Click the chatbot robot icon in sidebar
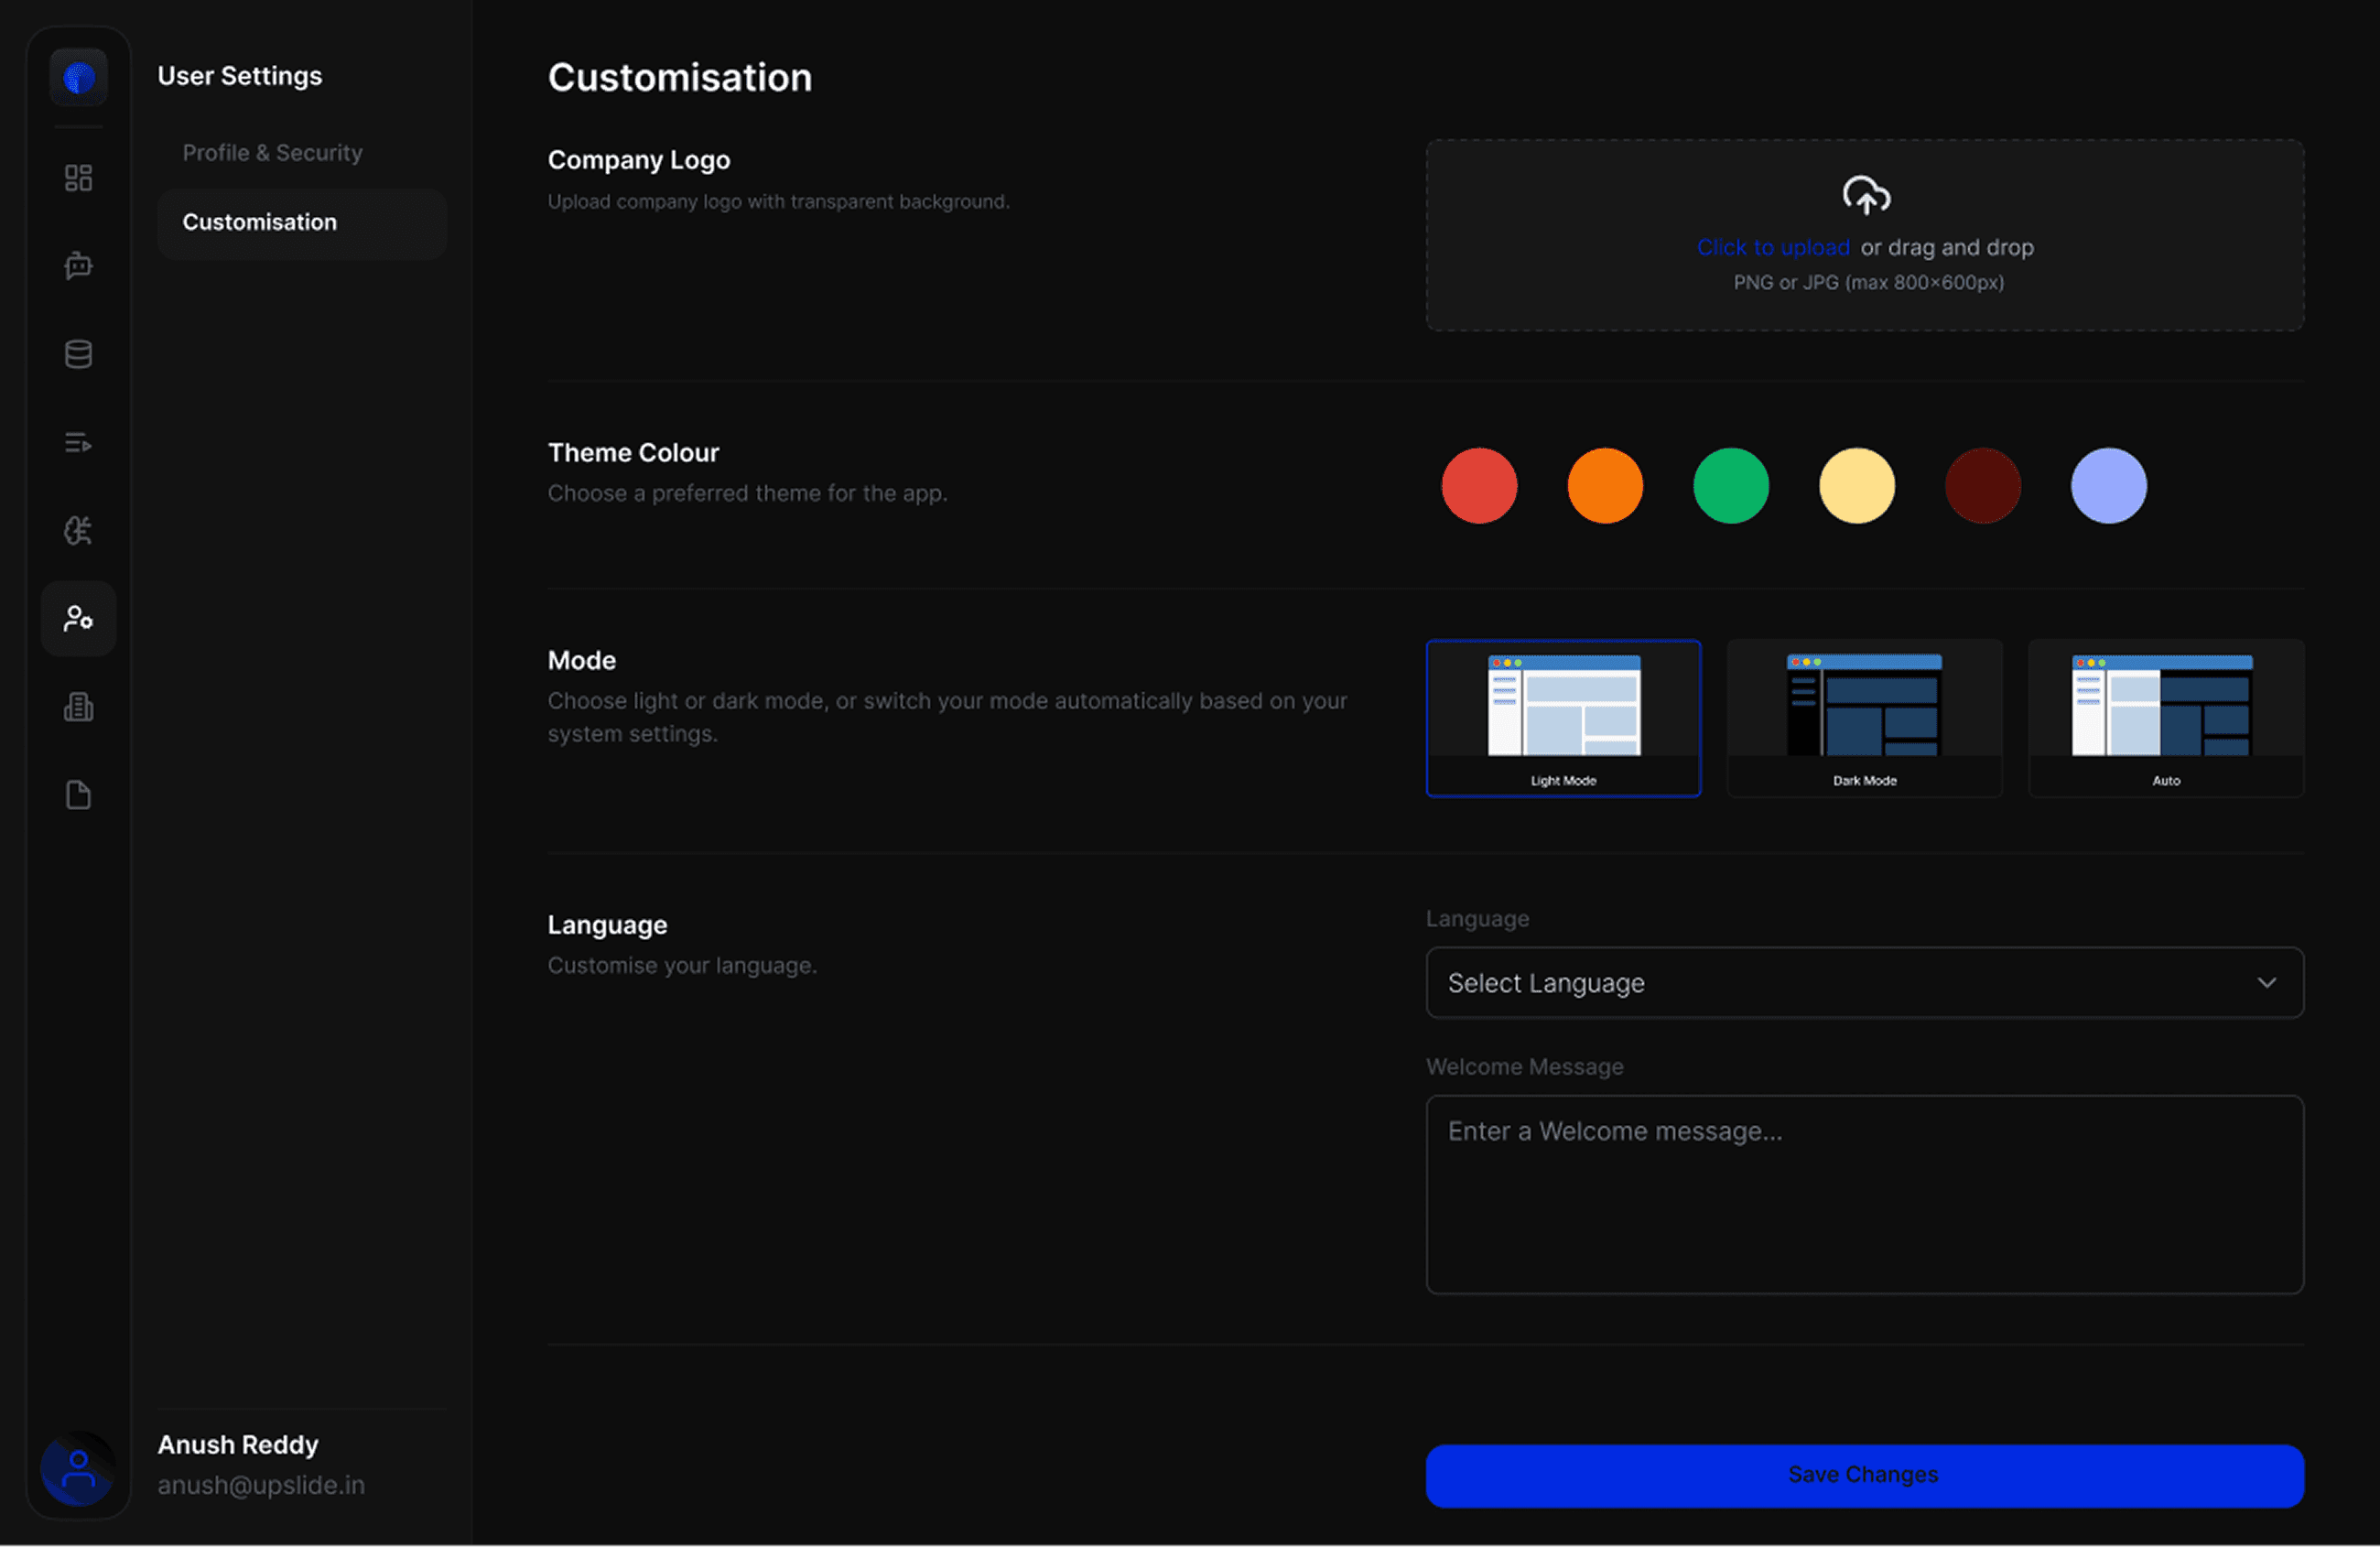 click(78, 266)
